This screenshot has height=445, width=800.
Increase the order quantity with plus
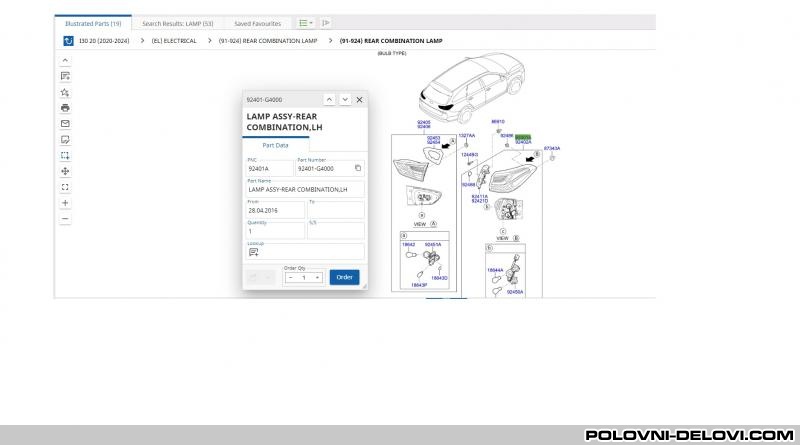(x=318, y=277)
